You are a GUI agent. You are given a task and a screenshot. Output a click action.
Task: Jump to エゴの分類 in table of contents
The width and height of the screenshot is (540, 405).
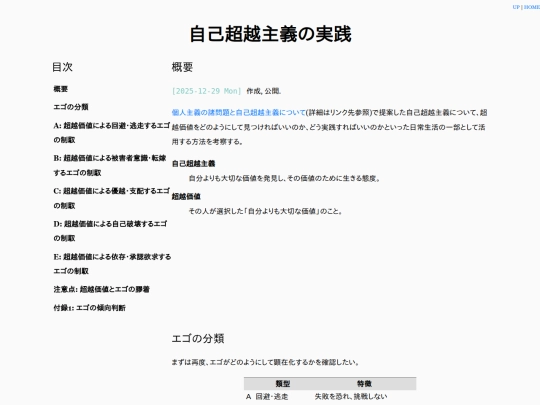tap(71, 107)
